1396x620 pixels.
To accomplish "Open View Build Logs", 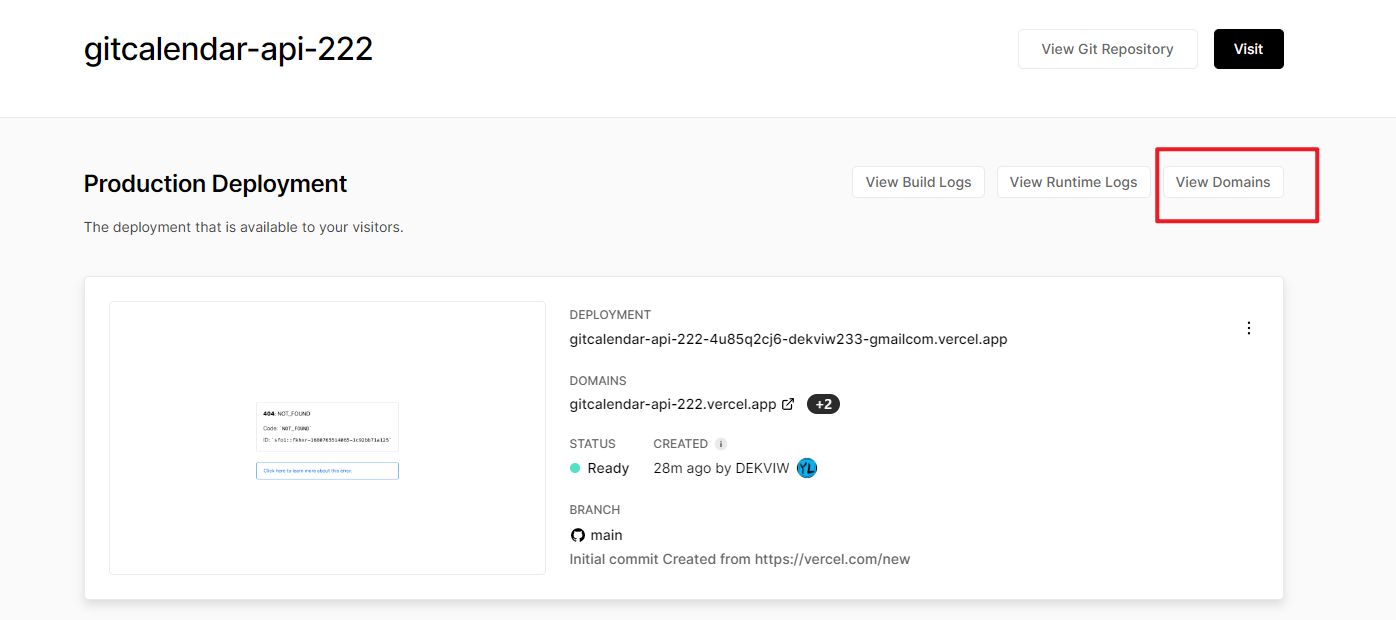I will (x=918, y=182).
